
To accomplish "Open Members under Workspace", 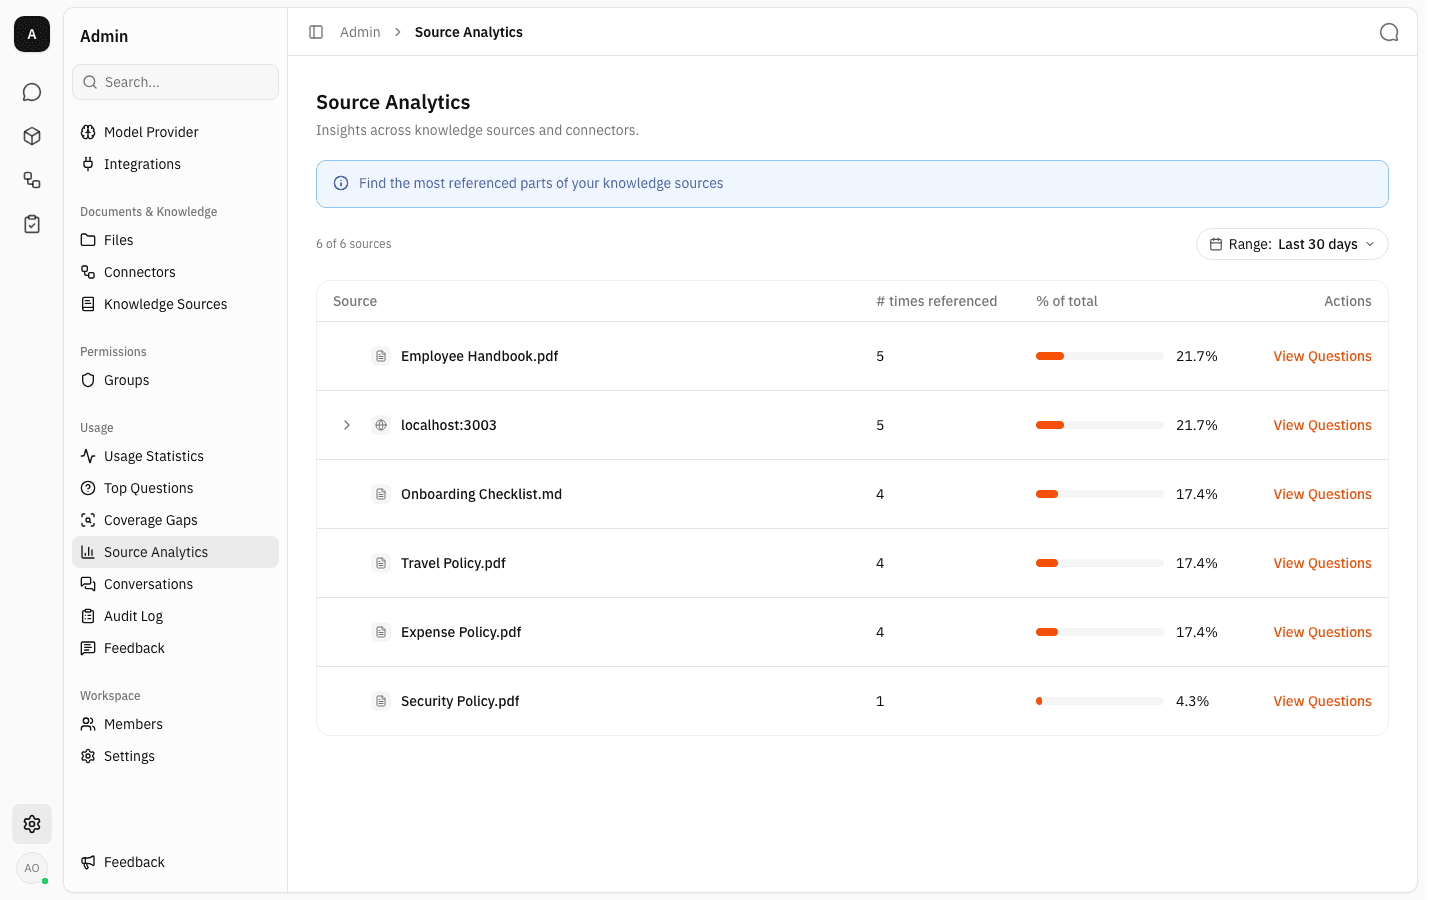I will point(175,724).
